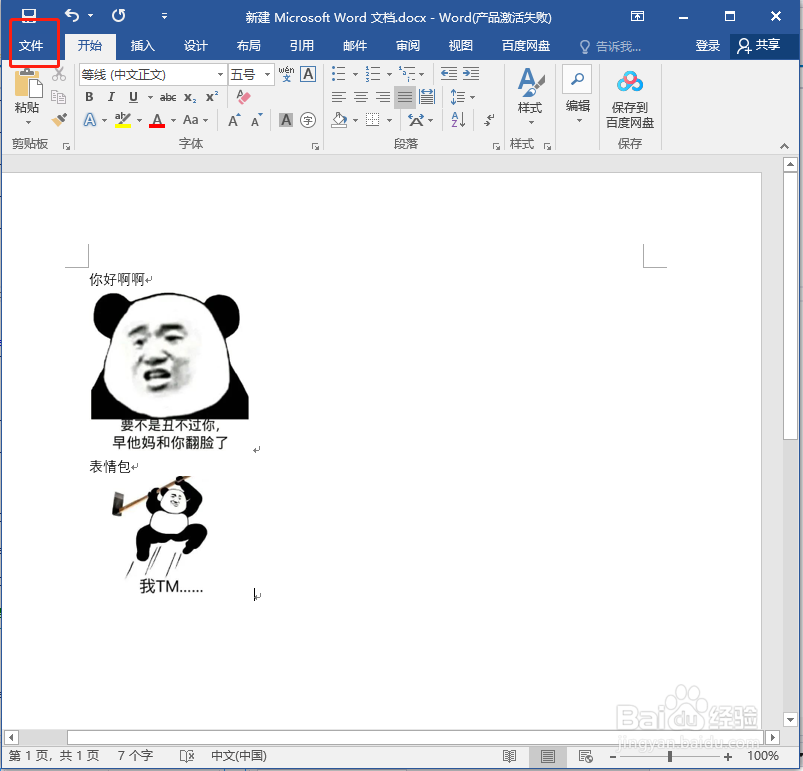Expand the Paste options arrow

28,122
